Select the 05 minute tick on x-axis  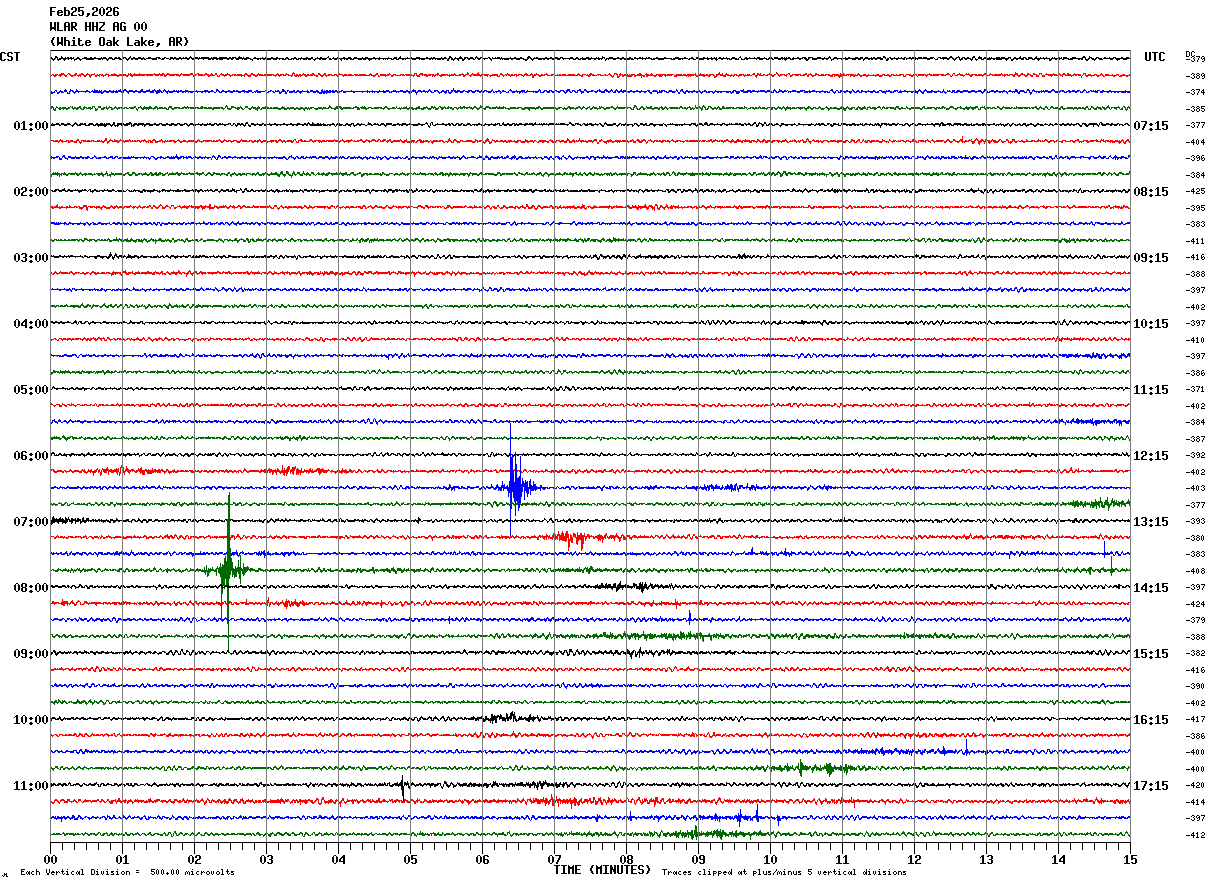point(410,859)
